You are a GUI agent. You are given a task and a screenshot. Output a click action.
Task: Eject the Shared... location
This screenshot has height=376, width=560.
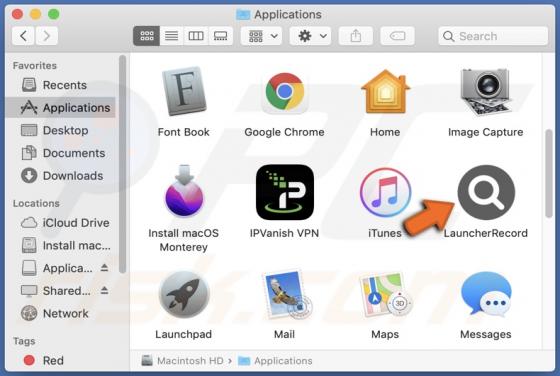click(104, 291)
